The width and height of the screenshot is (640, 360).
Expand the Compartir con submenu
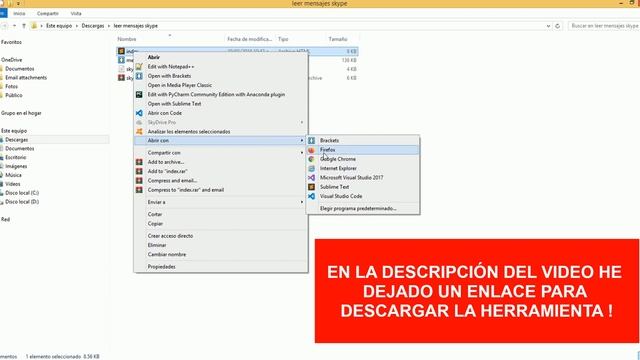pyautogui.click(x=221, y=153)
